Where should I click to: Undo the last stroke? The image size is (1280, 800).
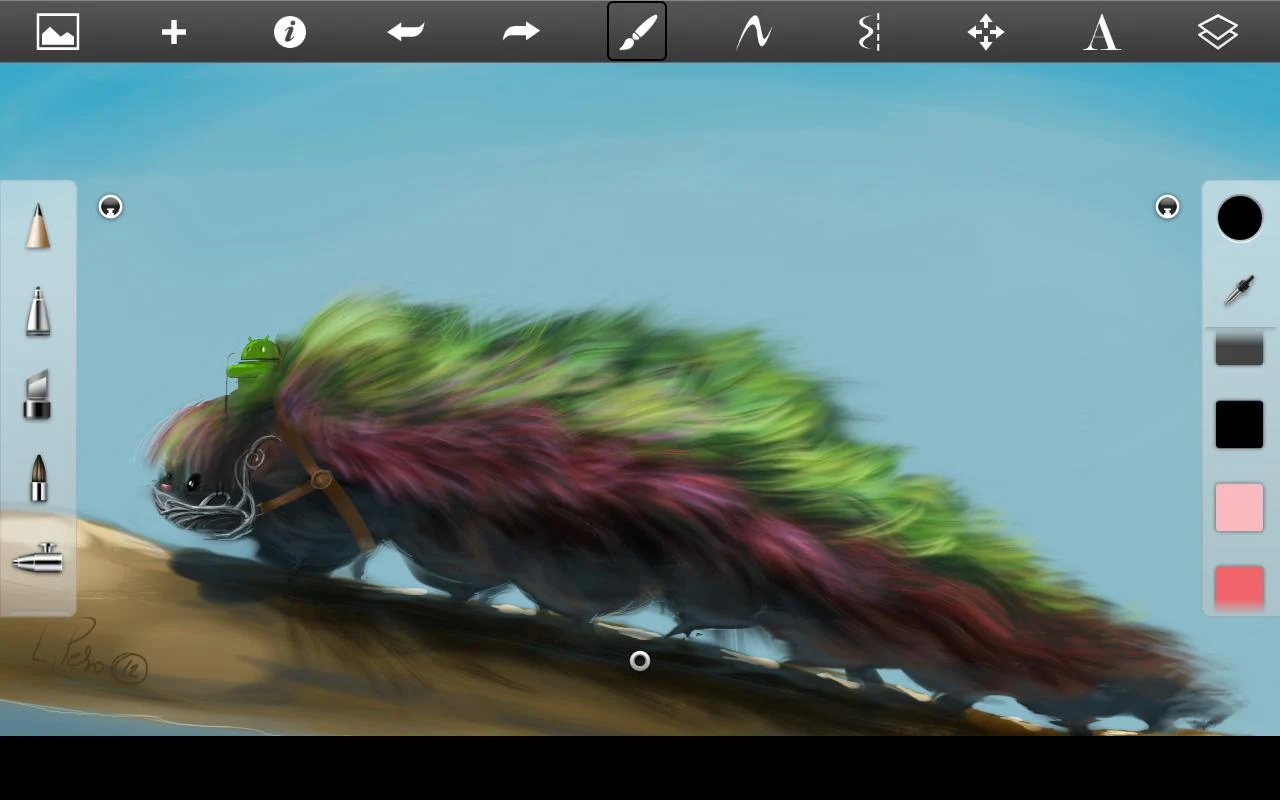(x=406, y=32)
